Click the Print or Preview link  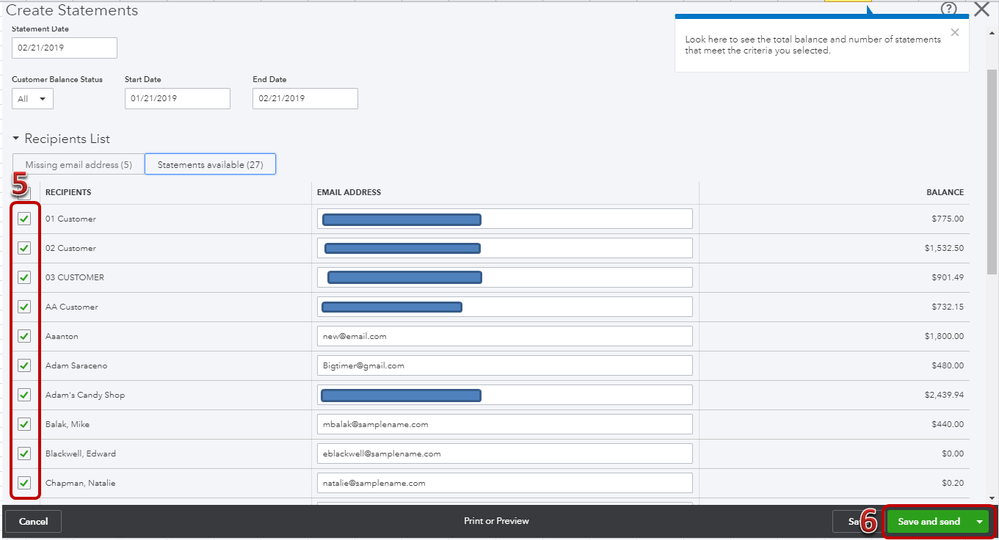click(x=496, y=521)
